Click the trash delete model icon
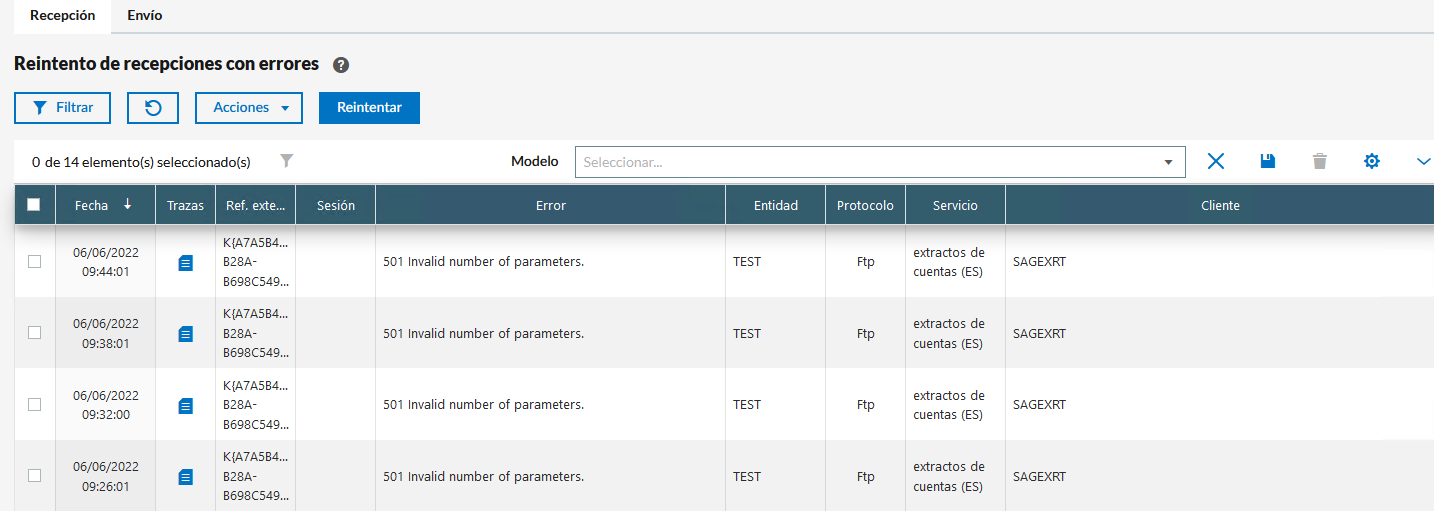Image resolution: width=1434 pixels, height=511 pixels. pos(1320,161)
